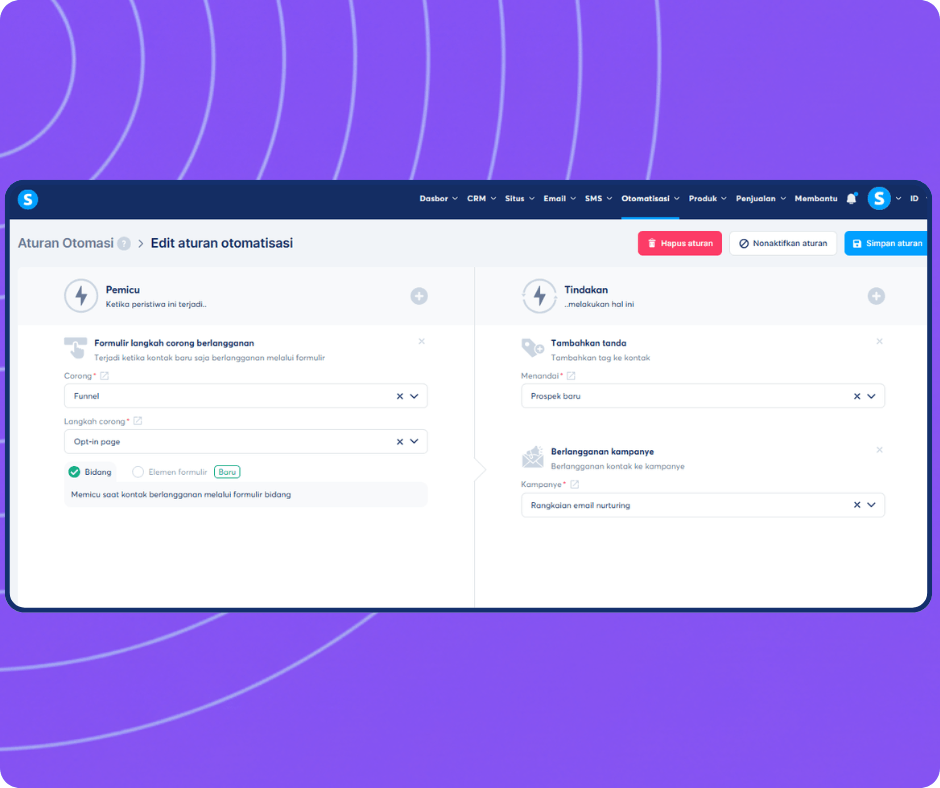
Task: Open the Situs menu
Action: click(x=519, y=198)
